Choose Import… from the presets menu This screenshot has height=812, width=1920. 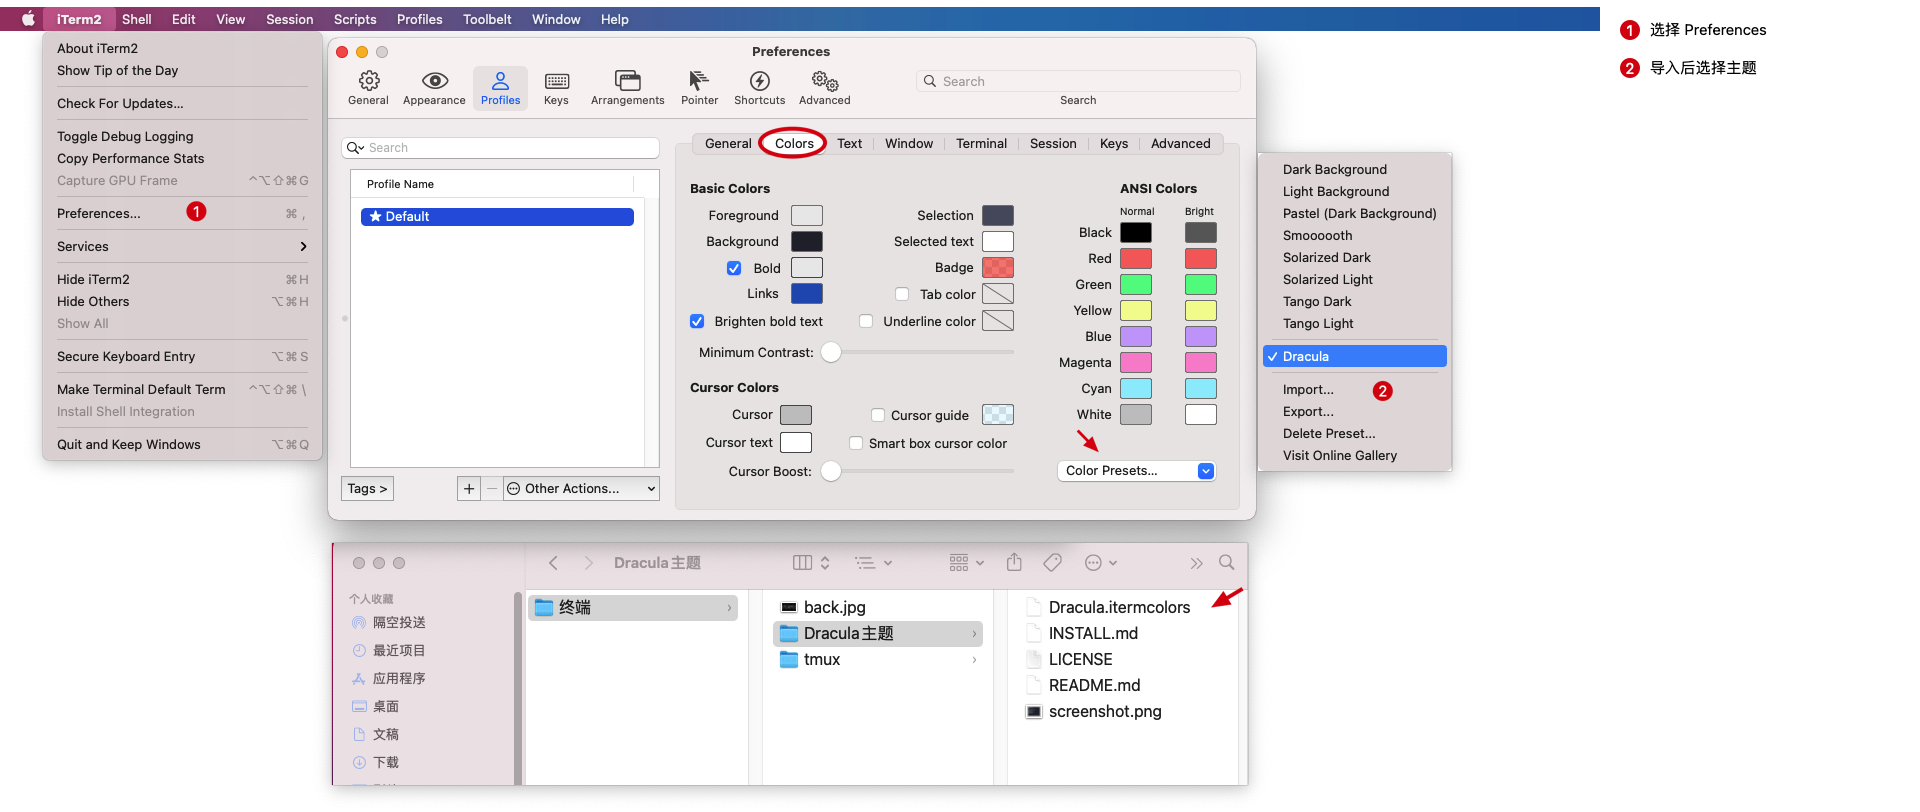1308,390
